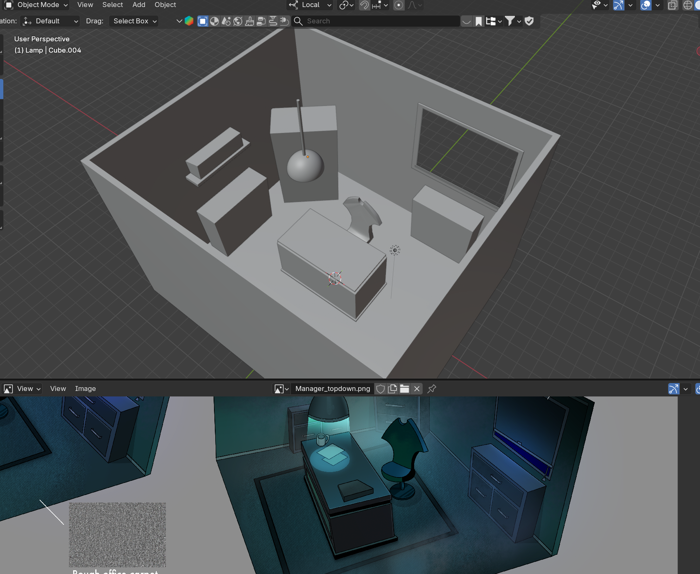Click the editor type icon beside Object Mode
Image resolution: width=700 pixels, height=574 pixels.
(x=8, y=5)
